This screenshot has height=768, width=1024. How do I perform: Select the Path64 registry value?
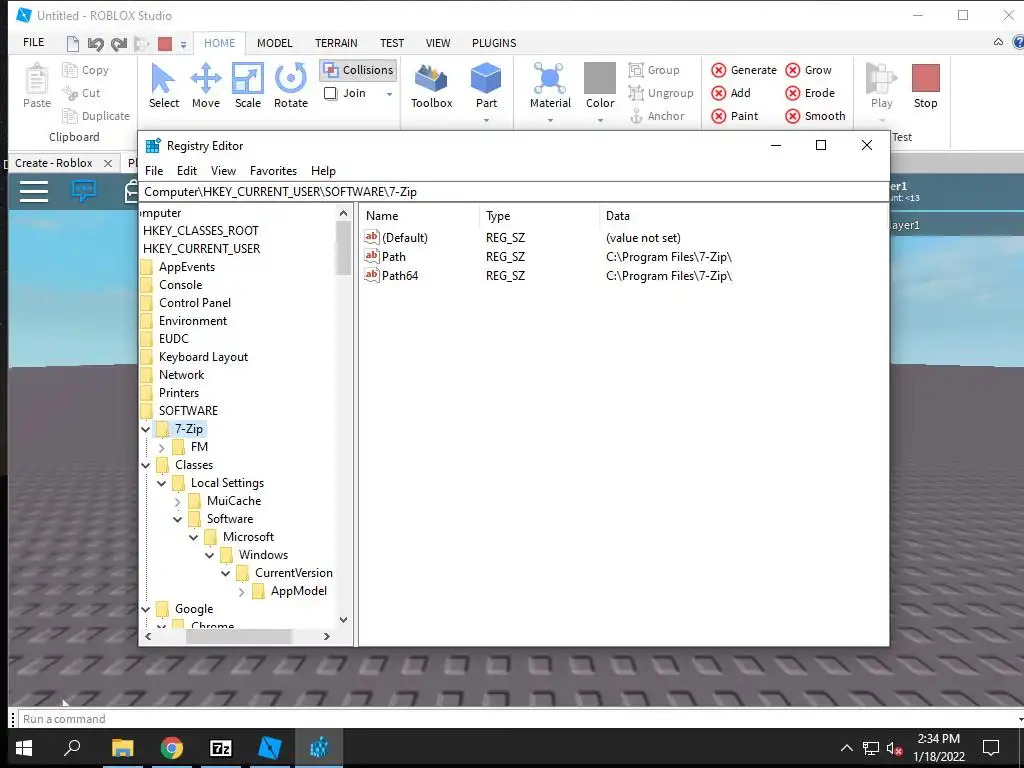tap(400, 276)
